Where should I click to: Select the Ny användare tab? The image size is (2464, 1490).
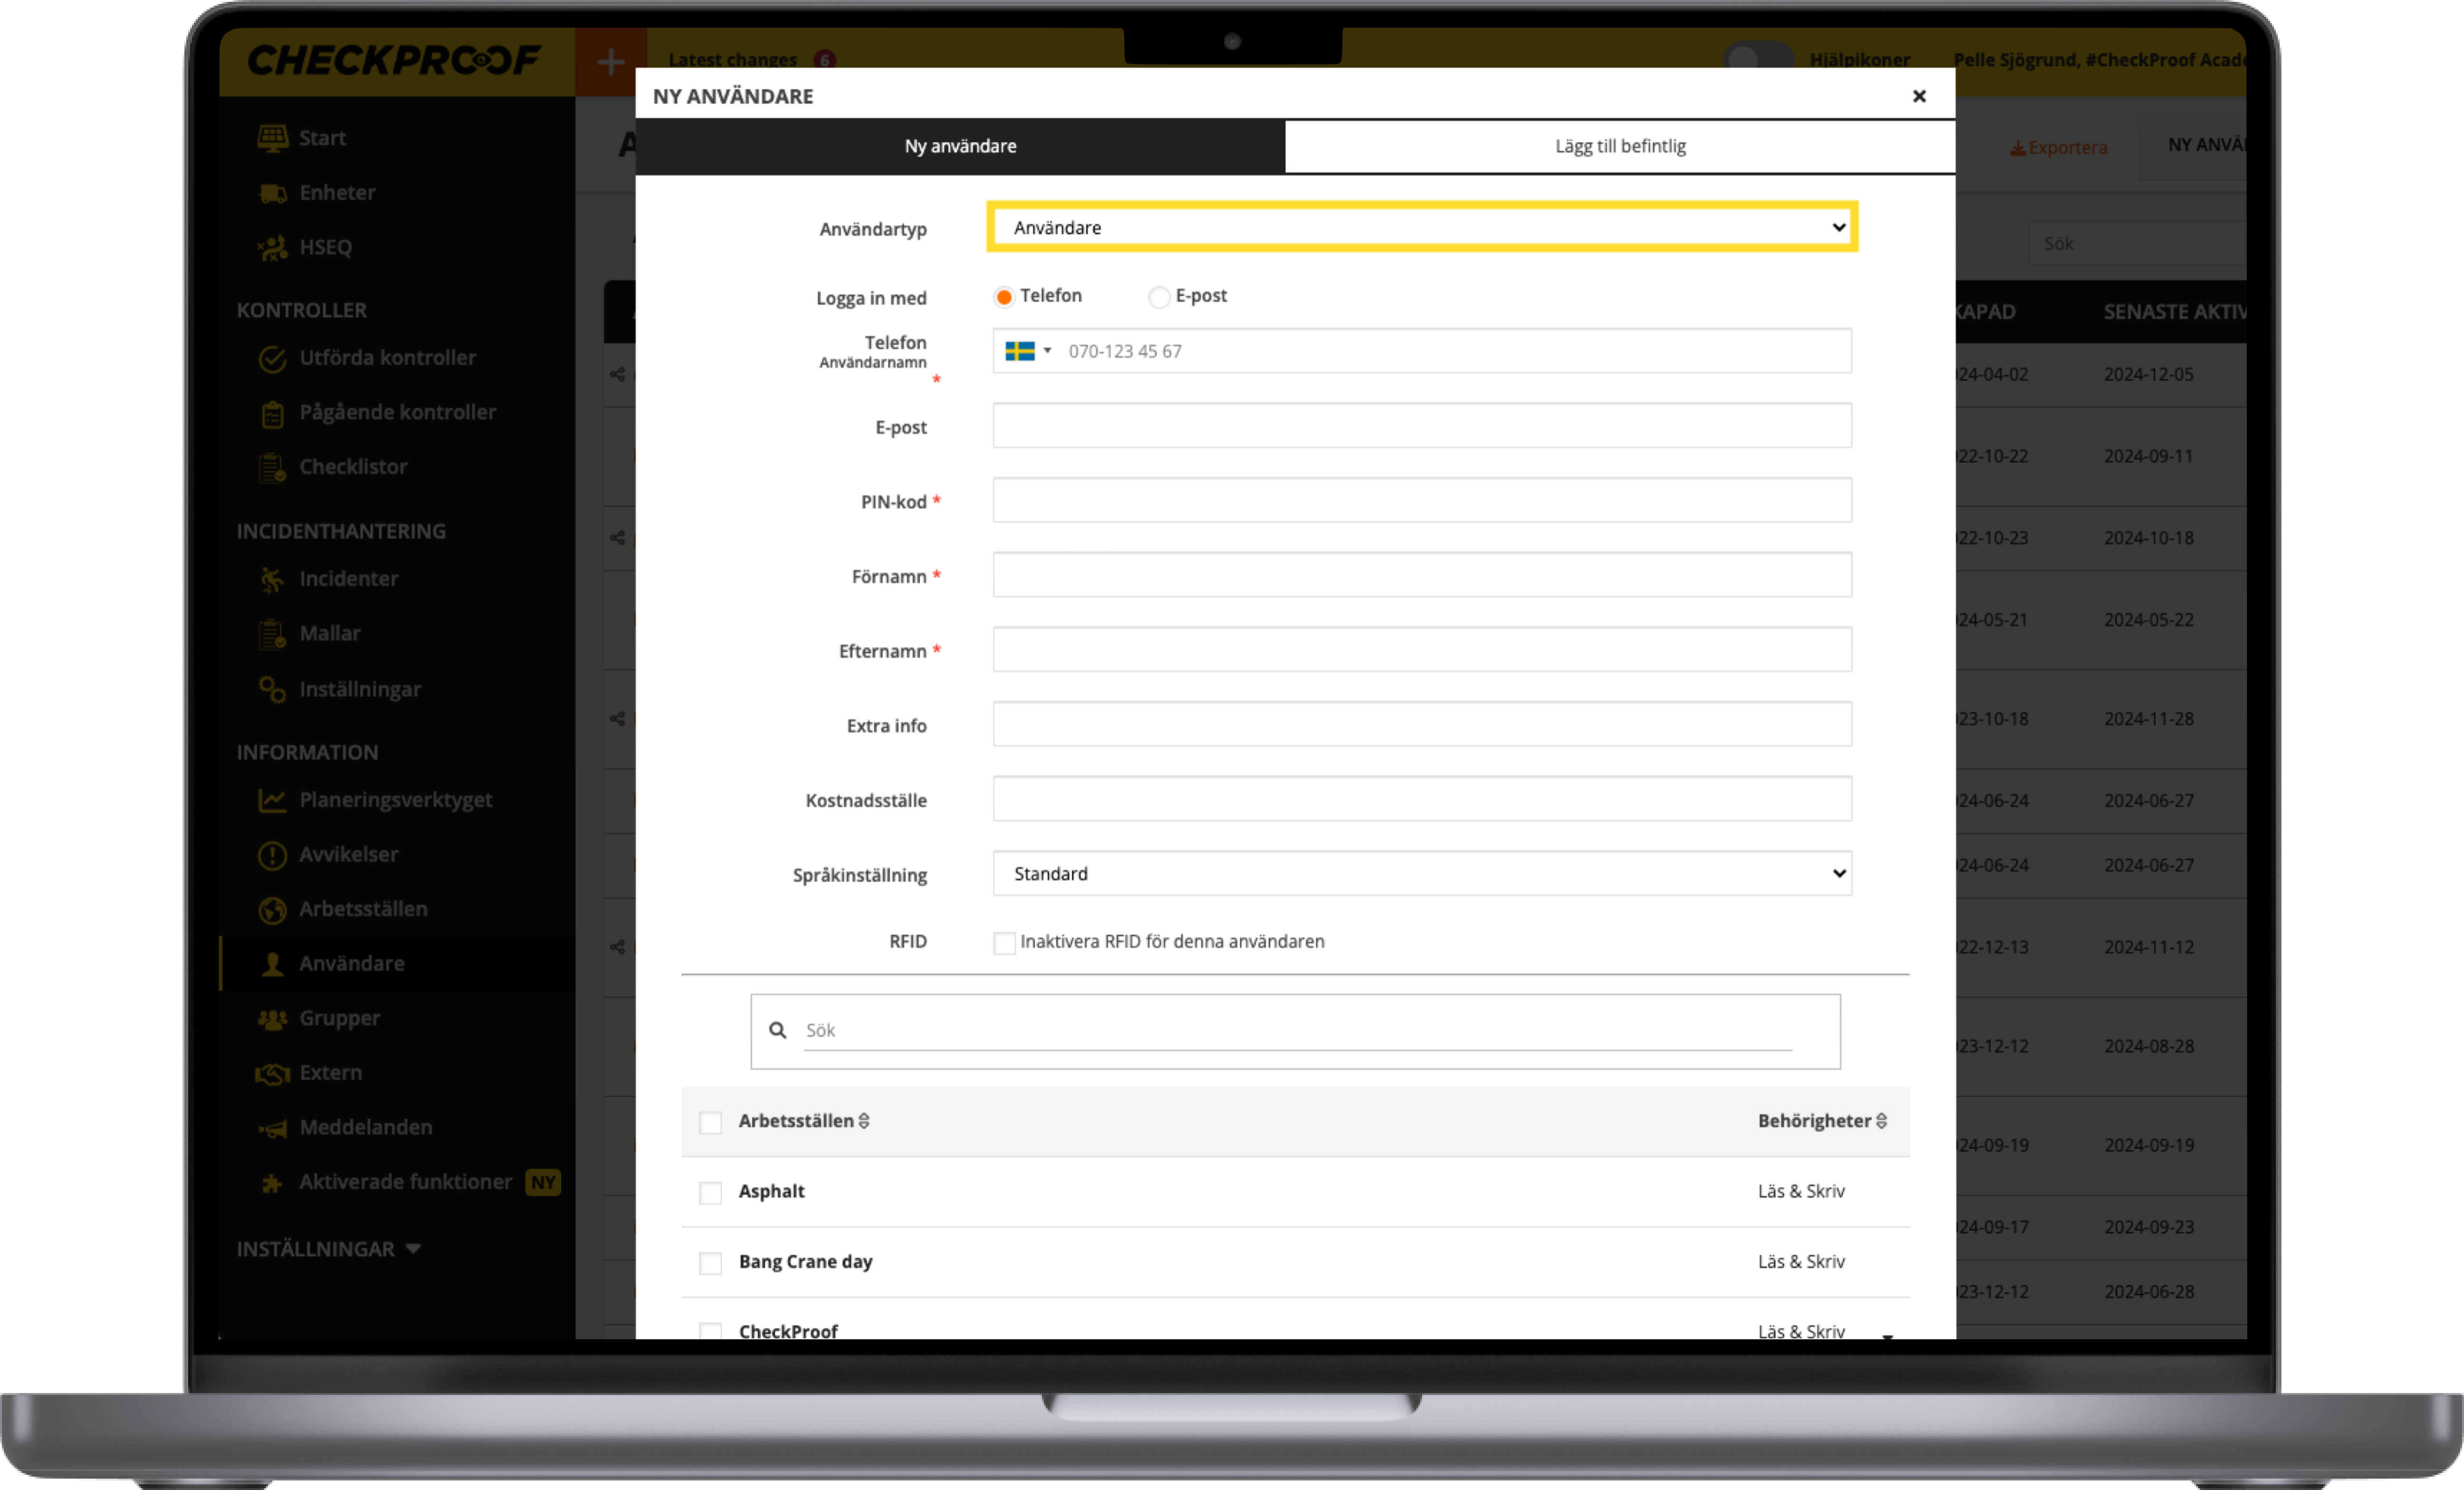960,146
